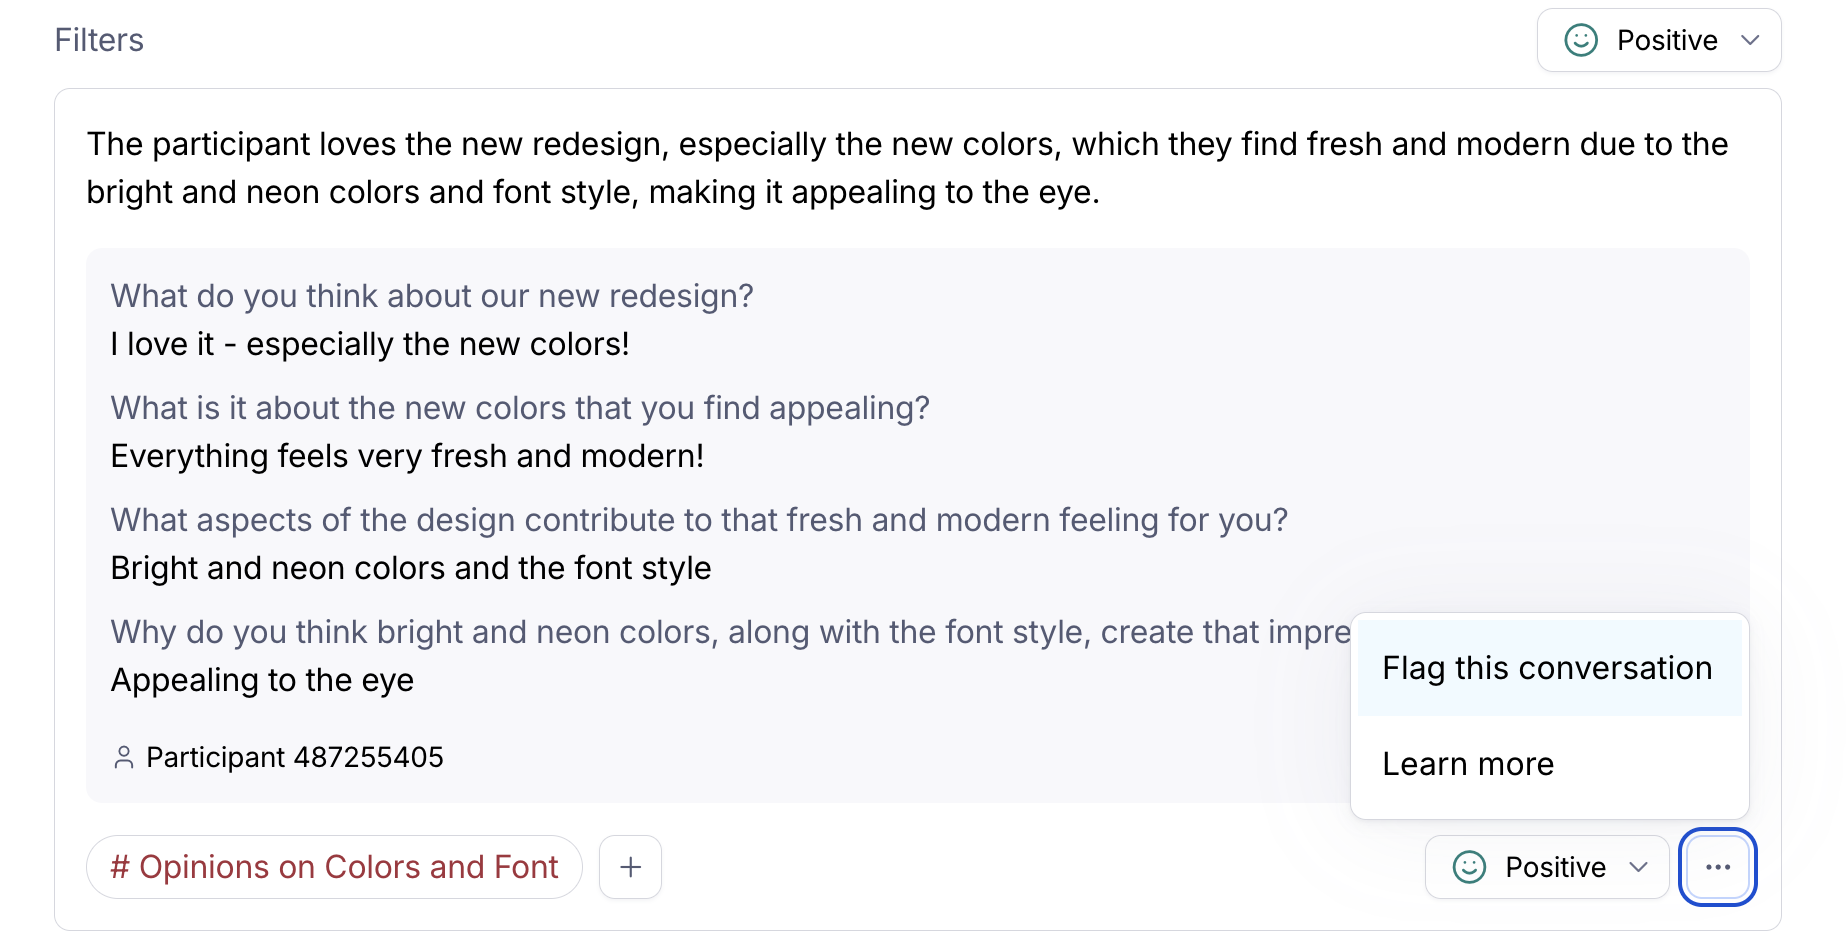1846x942 pixels.
Task: Select the answer 'Everything feels very fresh and modern!'
Action: coord(407,456)
